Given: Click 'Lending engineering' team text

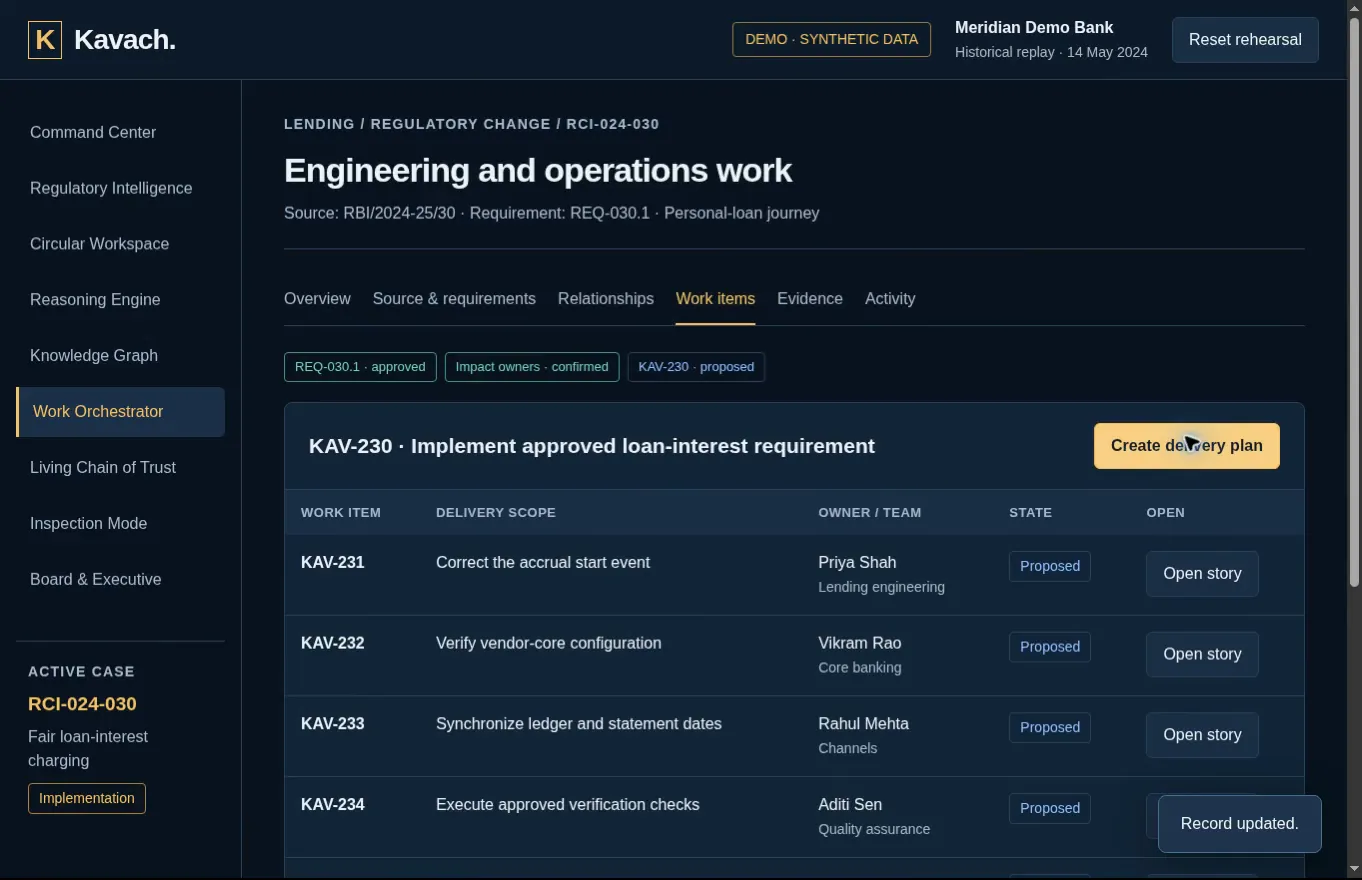Looking at the screenshot, I should click(x=882, y=588).
